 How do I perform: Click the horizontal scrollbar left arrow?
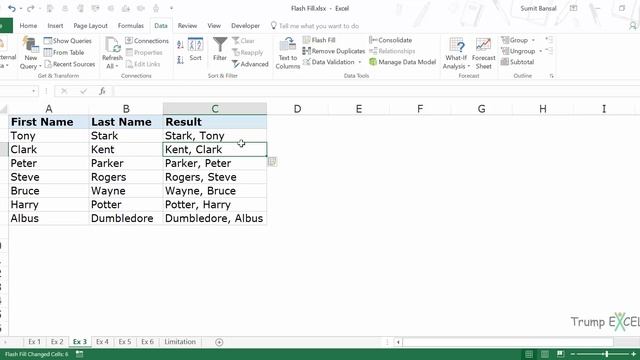click(x=398, y=342)
